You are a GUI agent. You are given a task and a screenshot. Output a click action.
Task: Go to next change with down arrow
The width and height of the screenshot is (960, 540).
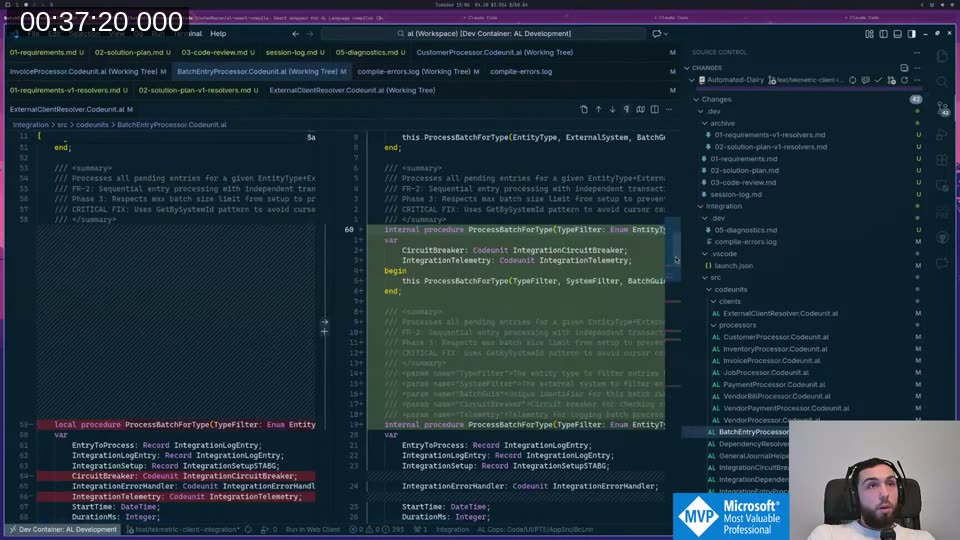(x=612, y=110)
